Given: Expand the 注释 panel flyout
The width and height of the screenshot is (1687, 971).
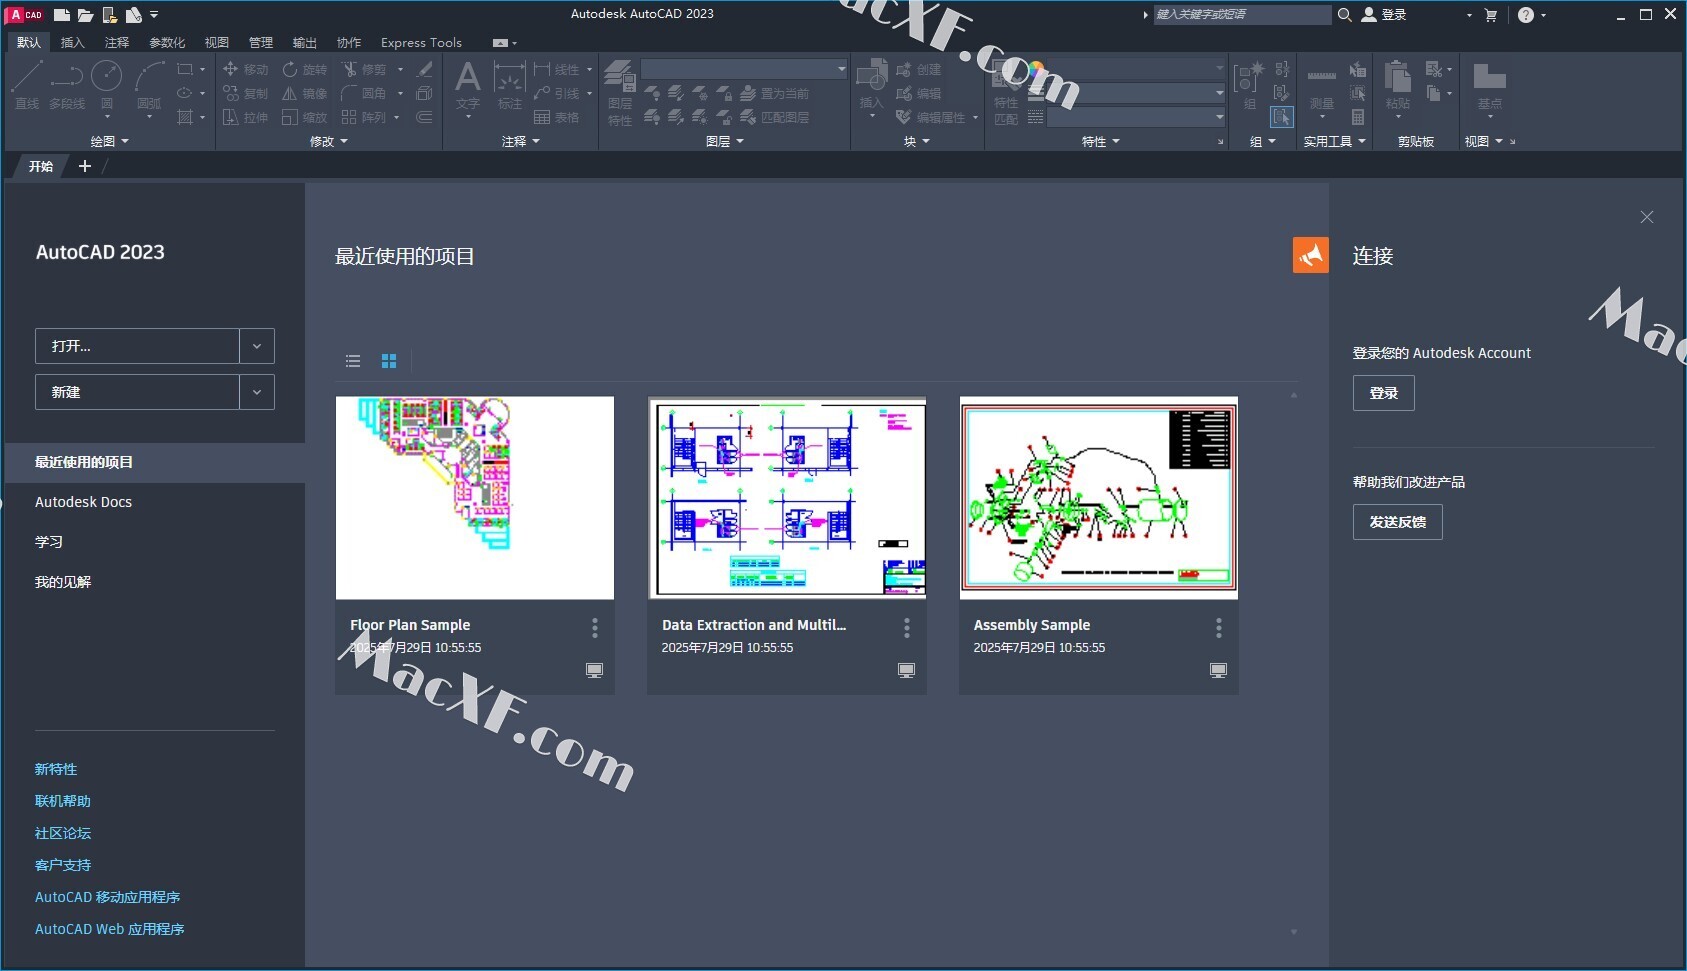Looking at the screenshot, I should tap(521, 142).
